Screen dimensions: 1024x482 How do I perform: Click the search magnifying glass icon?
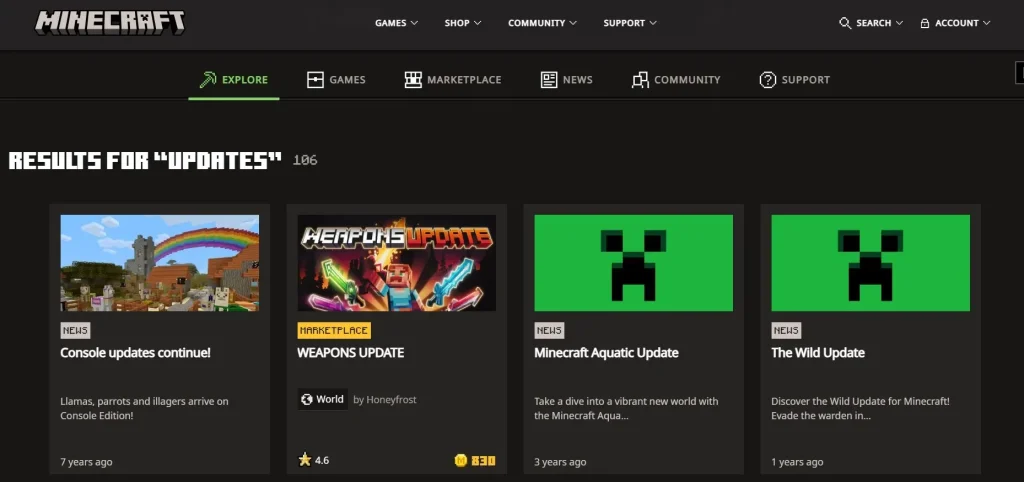[845, 23]
